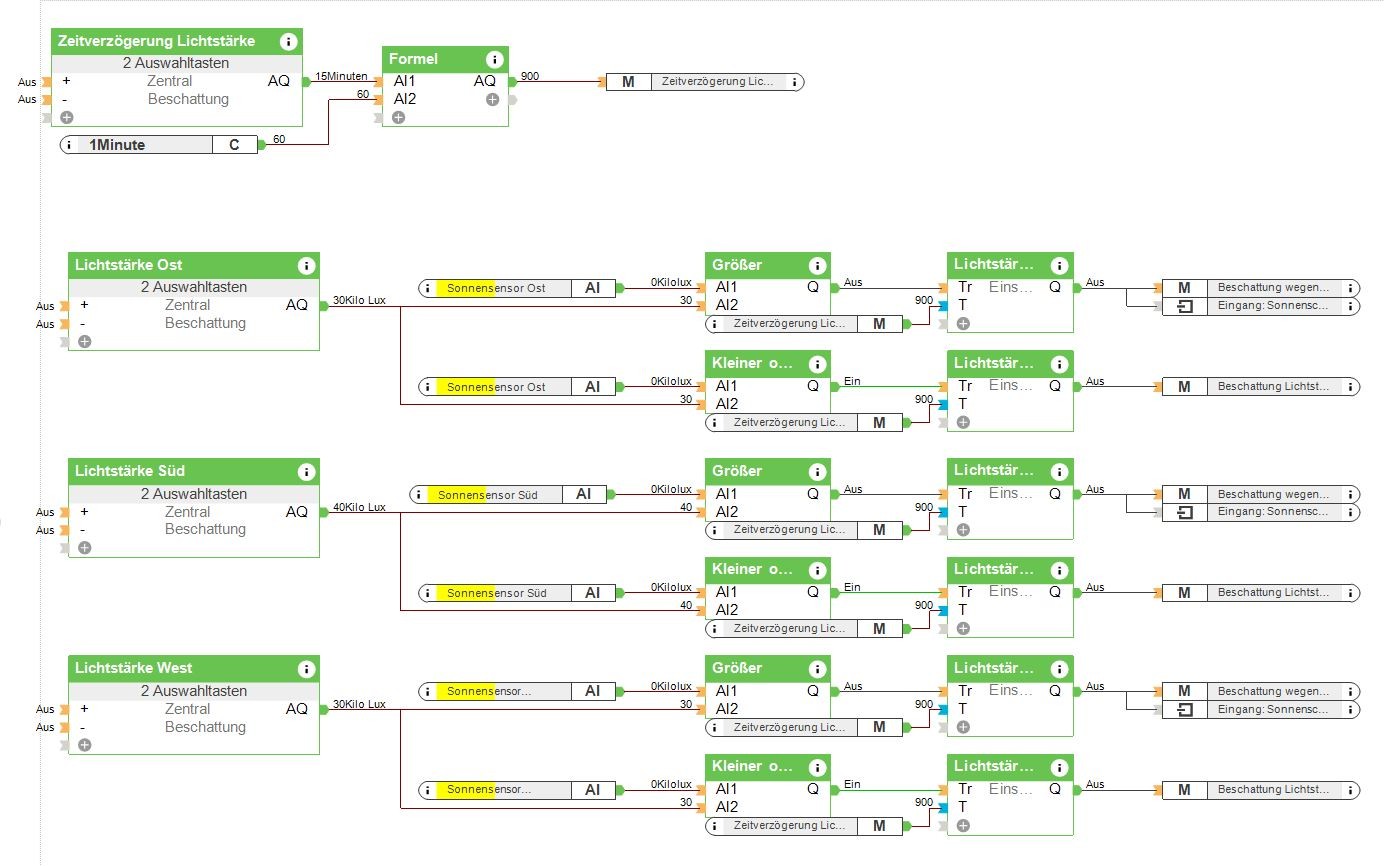Open info icon of Größer block for Ost

817,266
